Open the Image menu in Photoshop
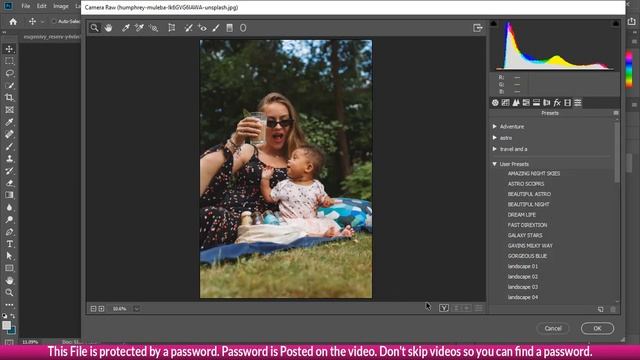This screenshot has width=640, height=360. tap(61, 6)
